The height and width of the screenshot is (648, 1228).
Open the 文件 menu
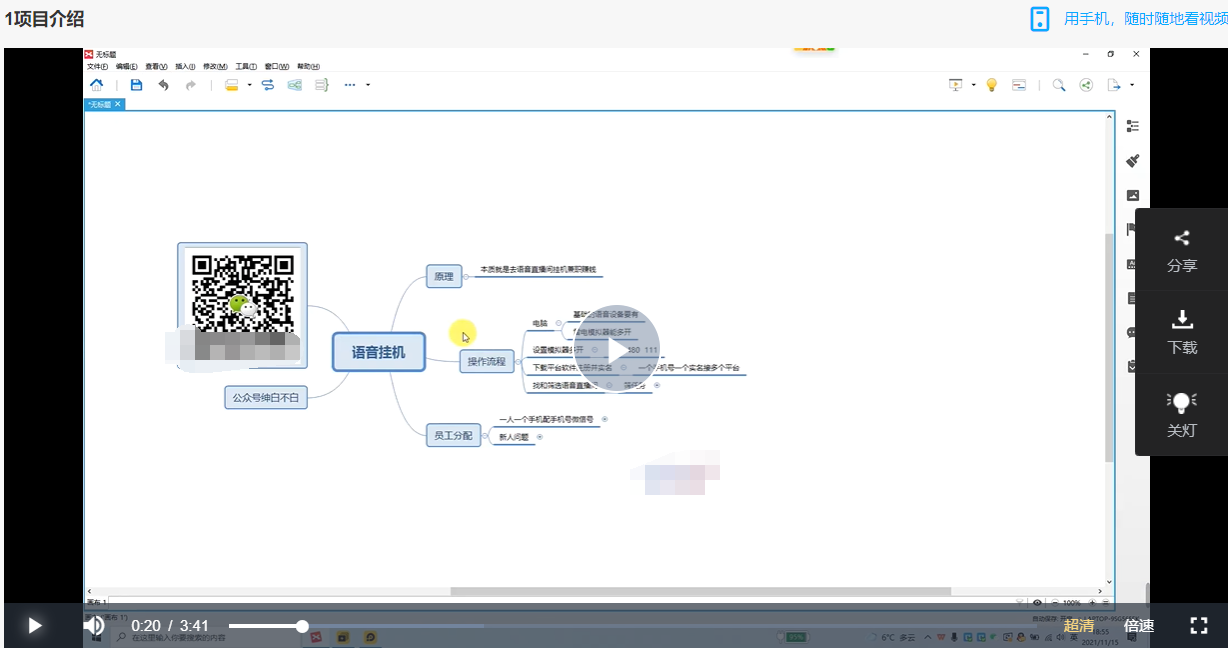(97, 67)
